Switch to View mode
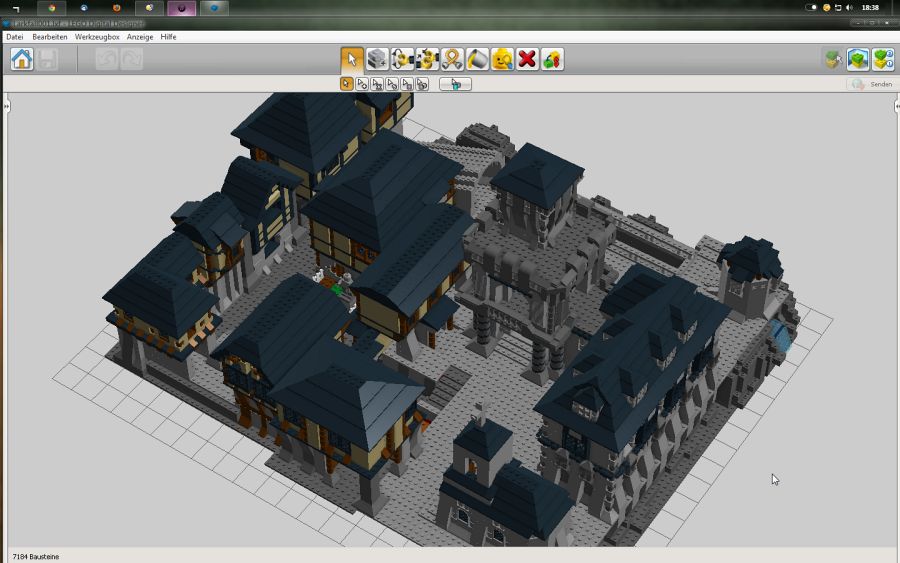 click(x=857, y=59)
